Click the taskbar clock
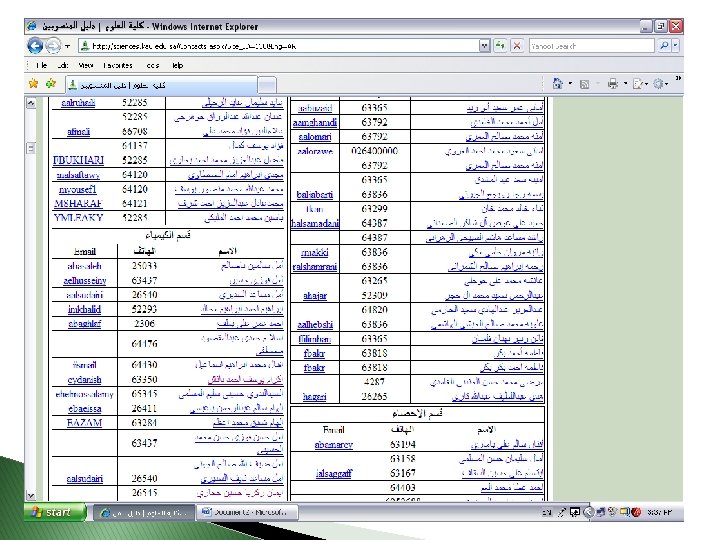Viewport: 720px width, 540px height. [659, 512]
